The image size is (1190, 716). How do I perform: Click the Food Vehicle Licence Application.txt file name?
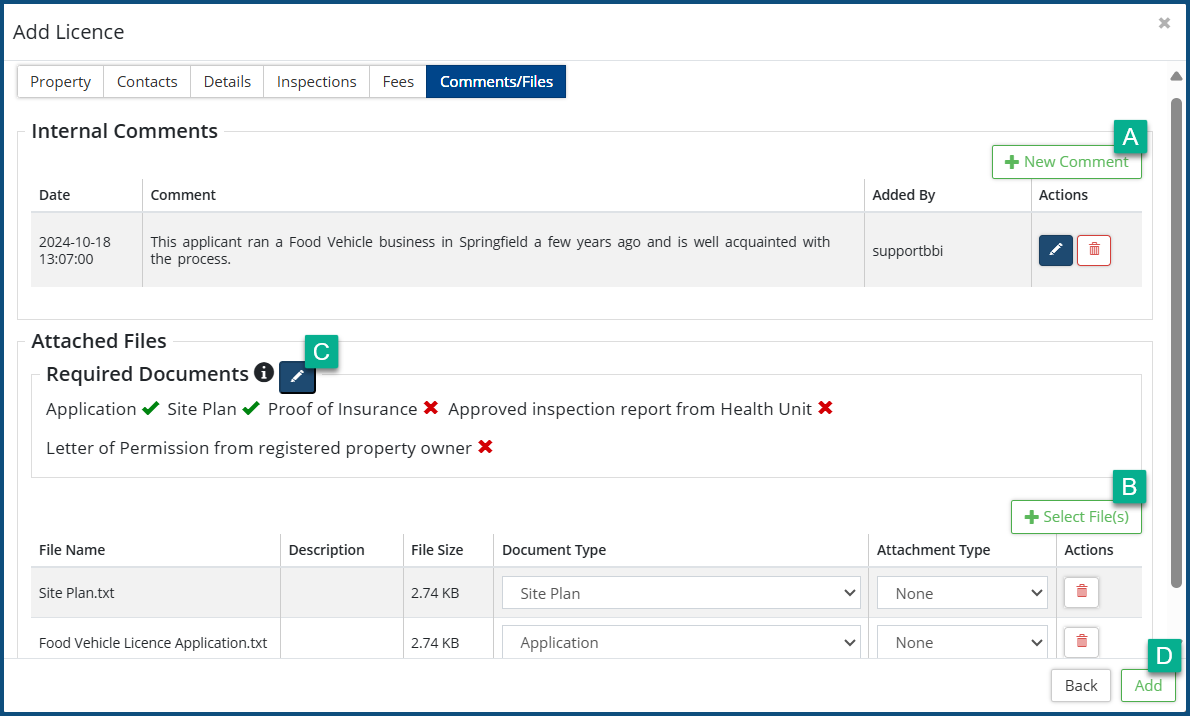[153, 642]
